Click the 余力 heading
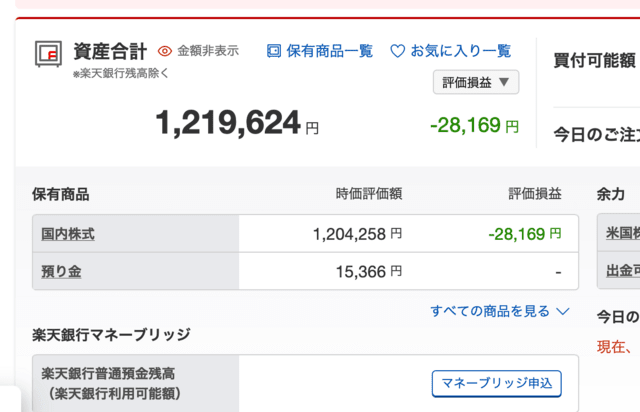The height and width of the screenshot is (412, 640). click(611, 194)
